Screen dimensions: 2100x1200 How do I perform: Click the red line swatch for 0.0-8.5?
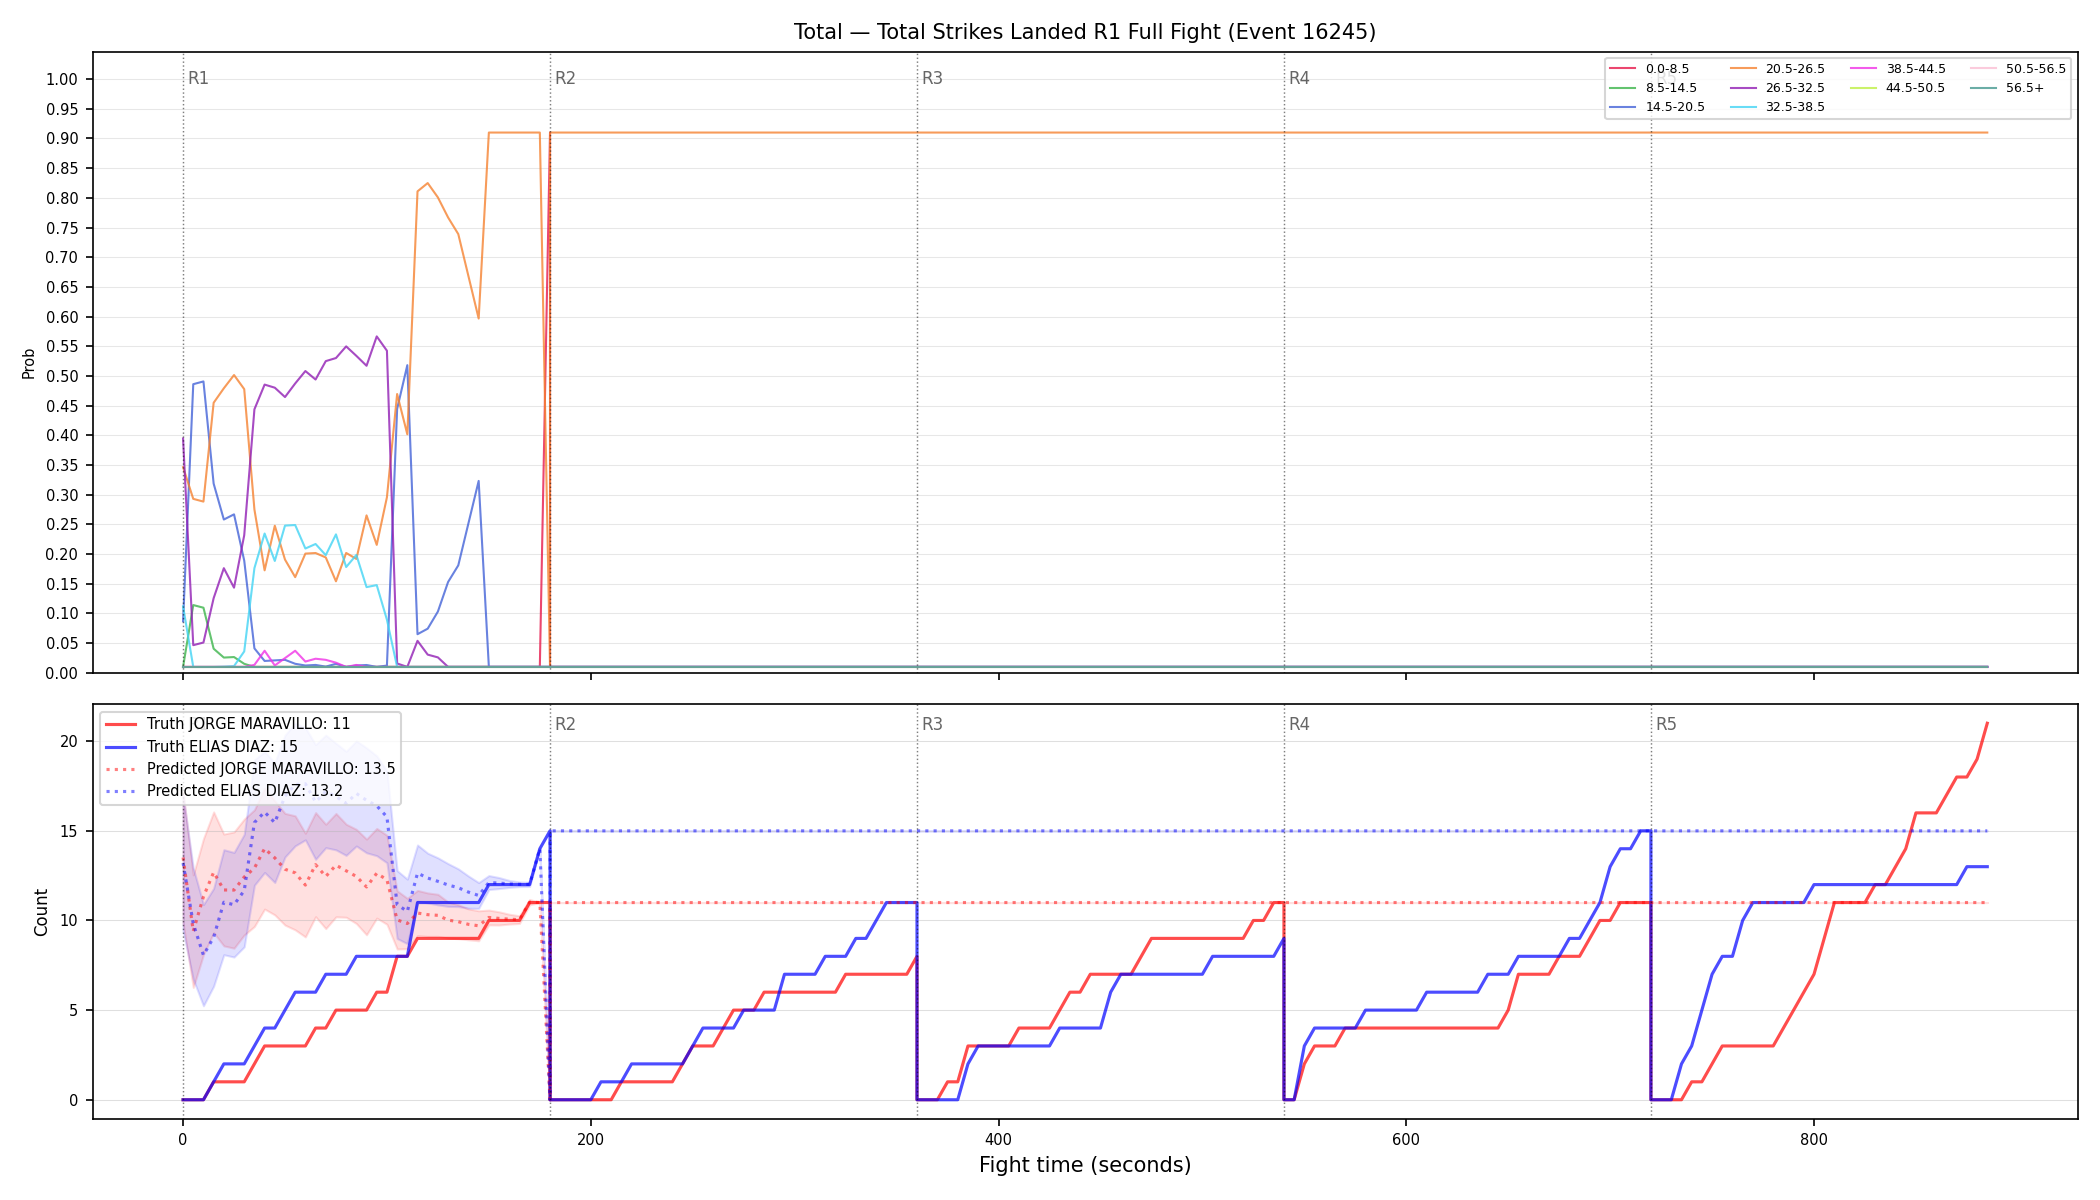click(1622, 69)
